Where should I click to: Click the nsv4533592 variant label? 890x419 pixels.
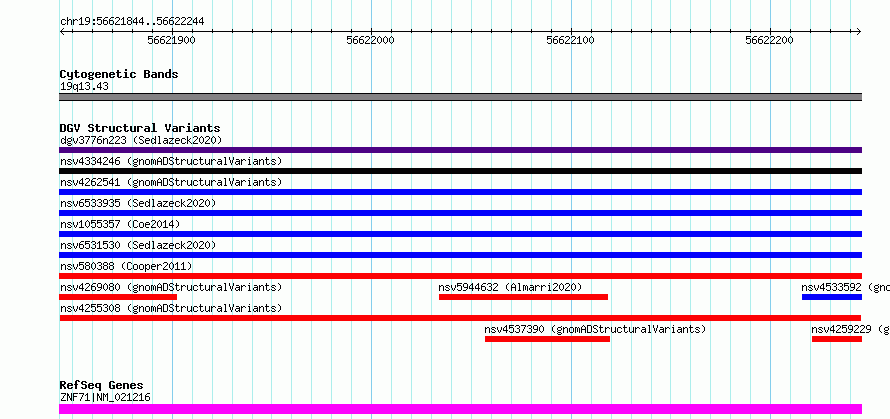[x=845, y=287]
